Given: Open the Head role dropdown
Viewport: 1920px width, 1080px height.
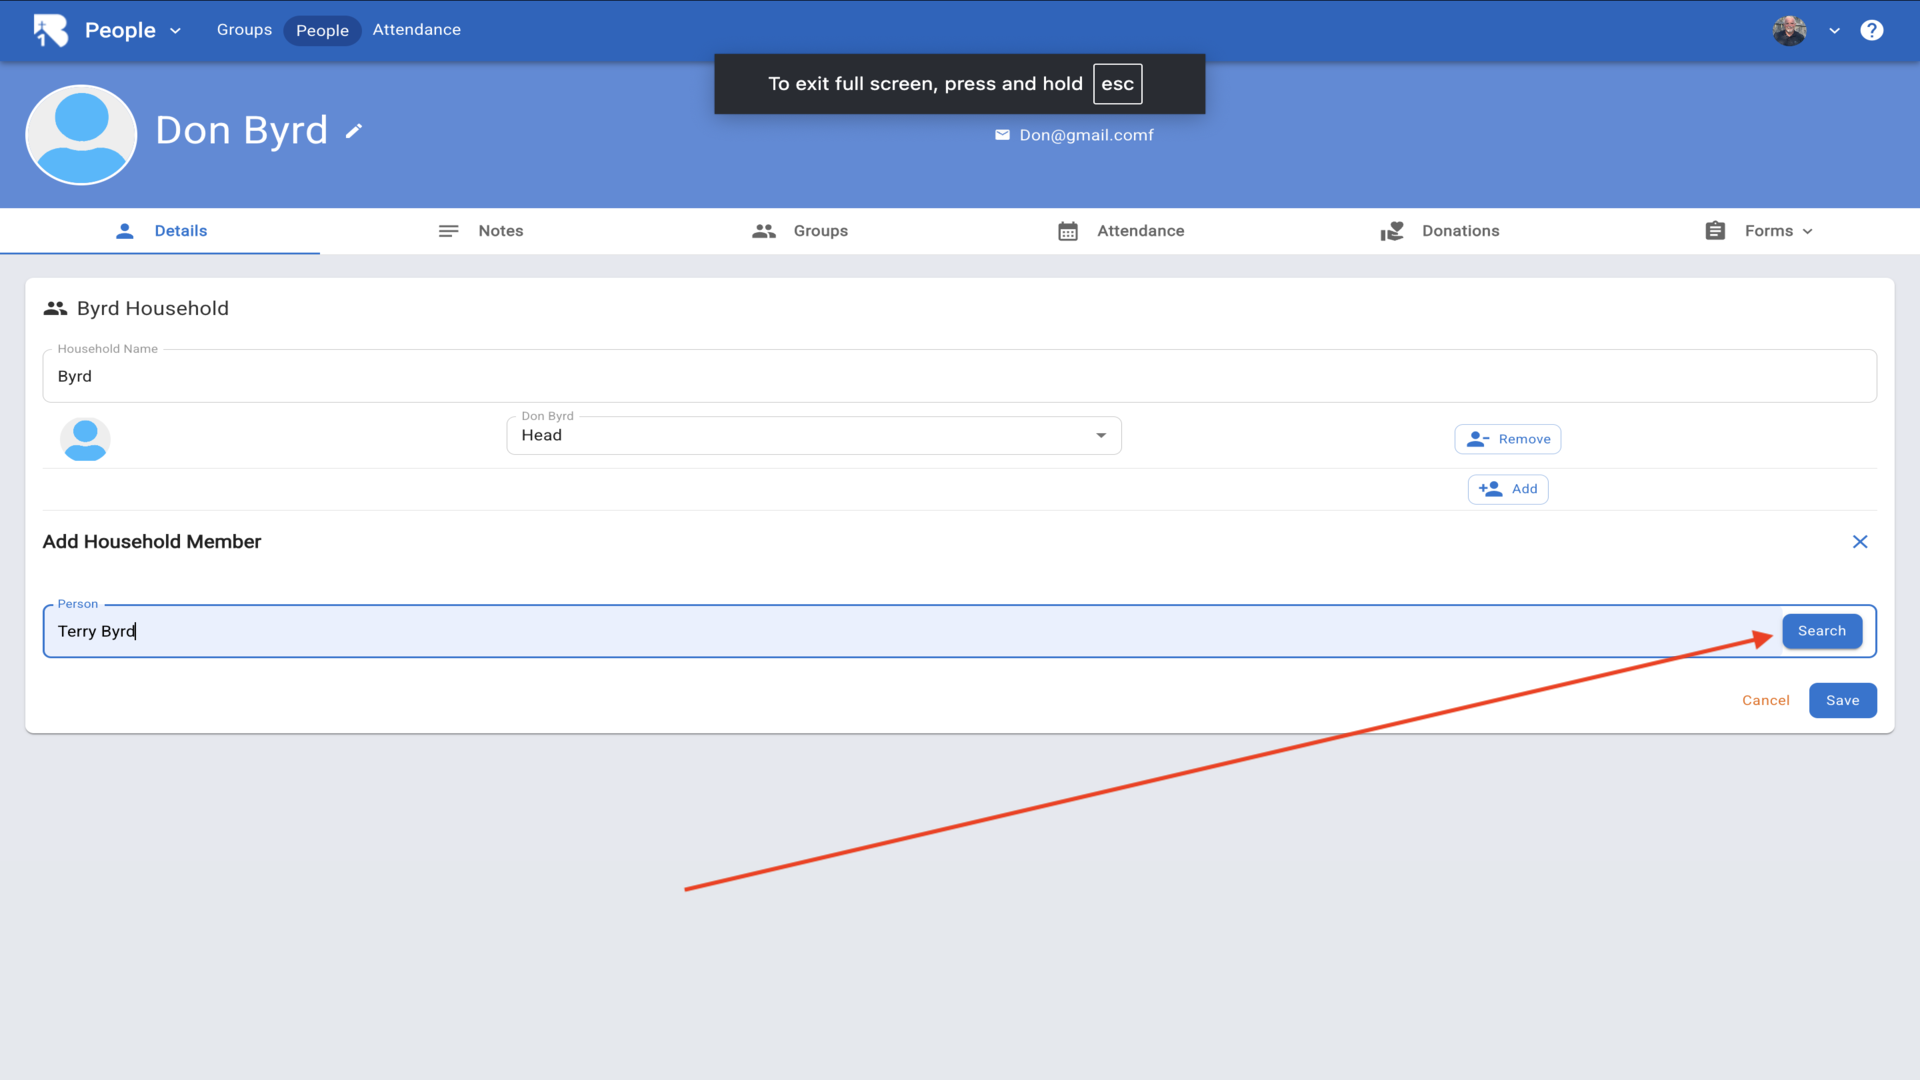Looking at the screenshot, I should pyautogui.click(x=813, y=436).
